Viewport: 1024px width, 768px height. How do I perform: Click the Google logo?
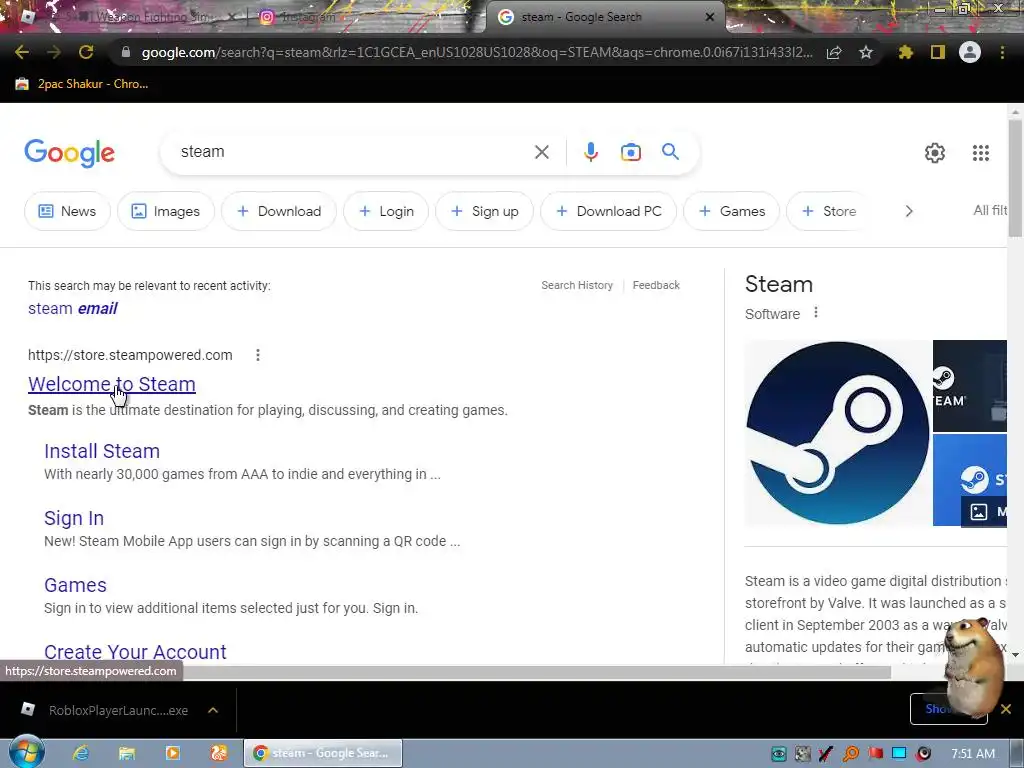click(69, 153)
